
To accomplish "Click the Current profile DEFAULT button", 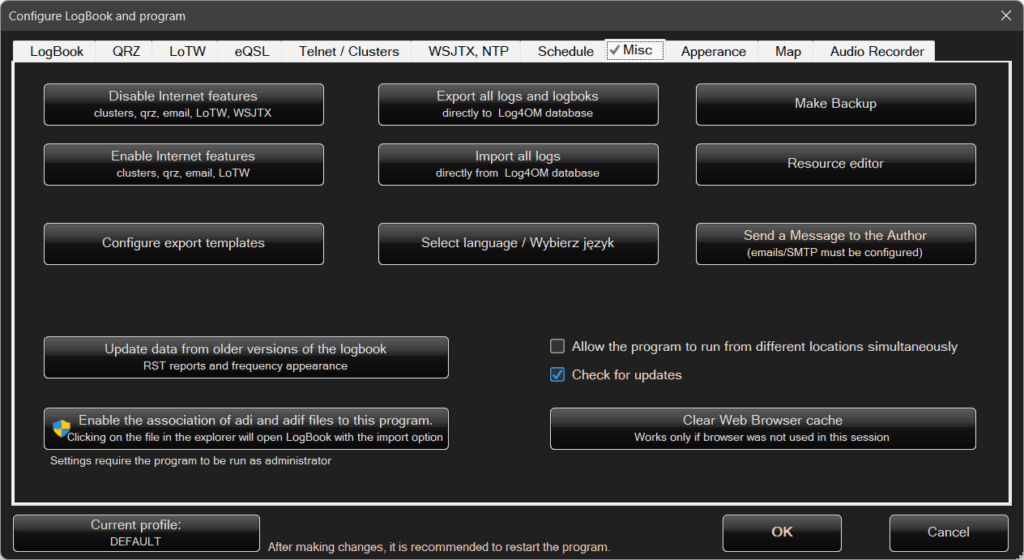I will pos(136,533).
